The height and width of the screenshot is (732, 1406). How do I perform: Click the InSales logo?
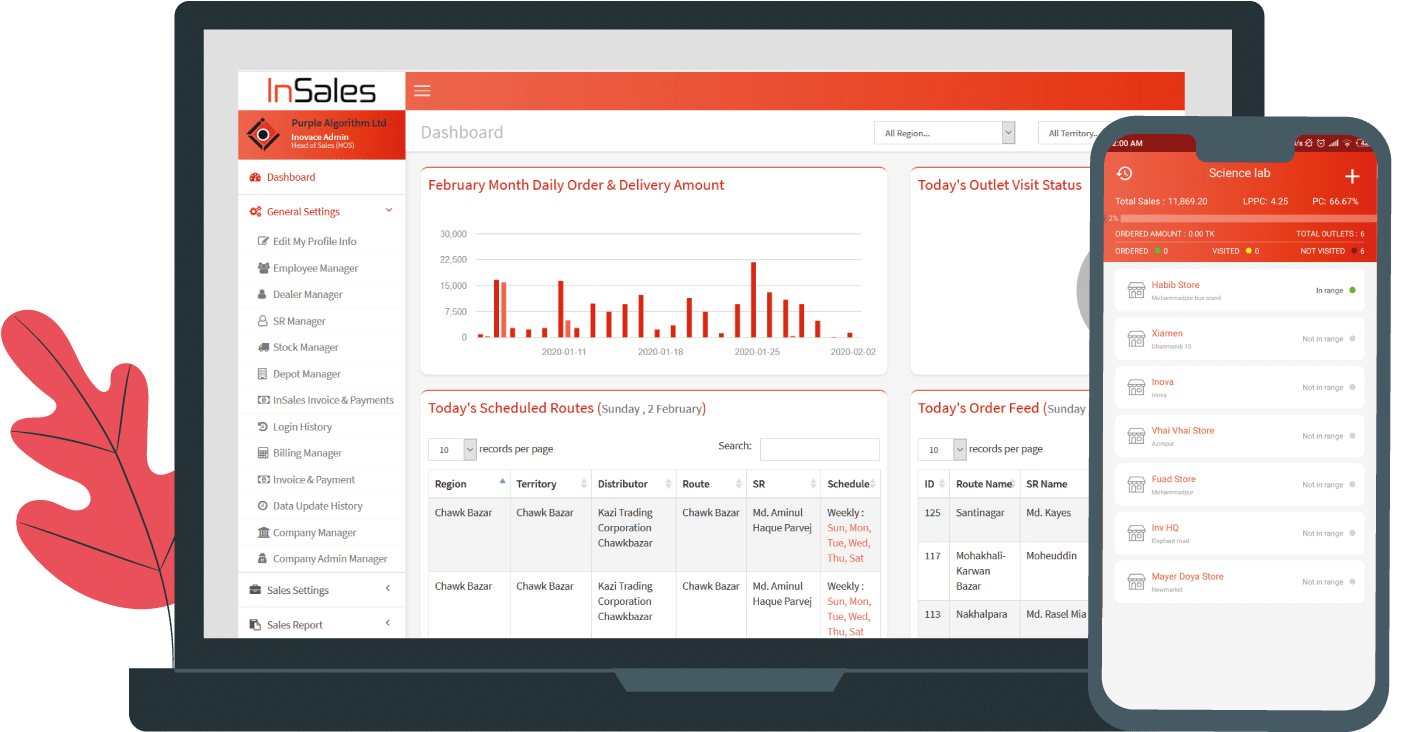[321, 91]
